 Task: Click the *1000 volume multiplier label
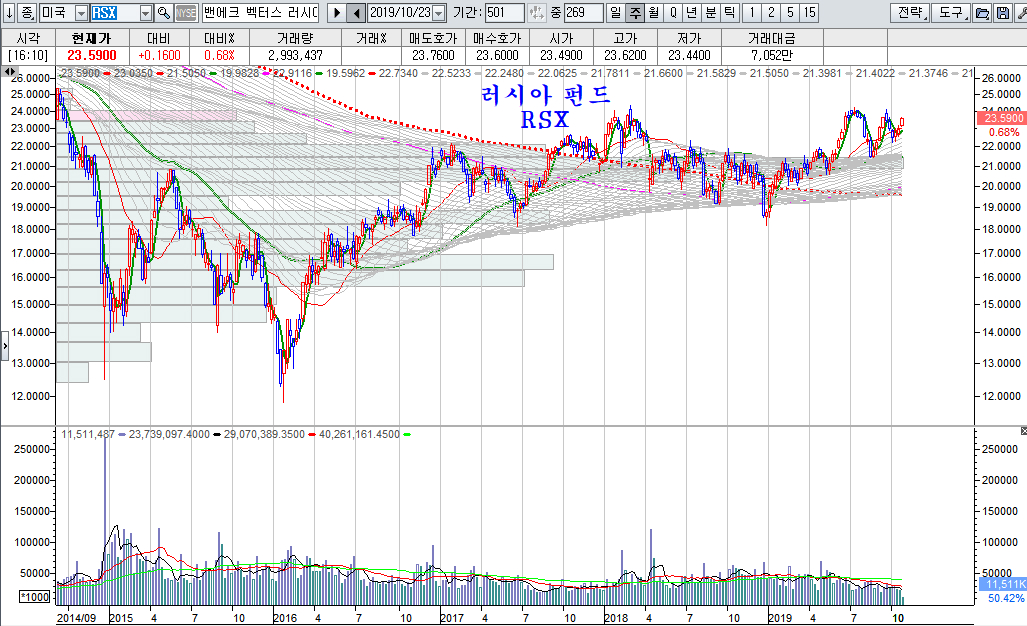point(35,597)
